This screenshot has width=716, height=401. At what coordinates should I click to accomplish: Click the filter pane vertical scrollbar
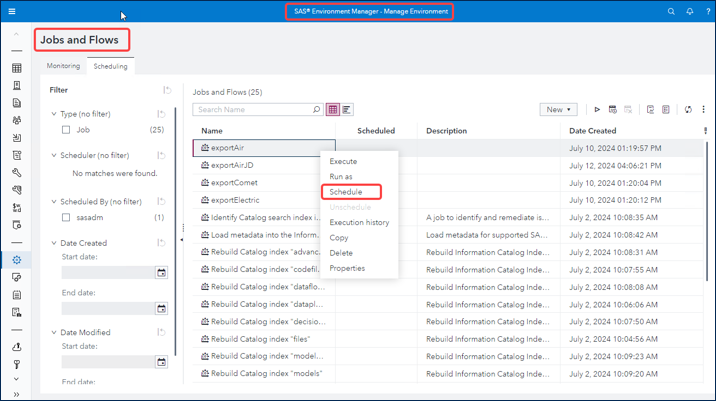(x=175, y=232)
